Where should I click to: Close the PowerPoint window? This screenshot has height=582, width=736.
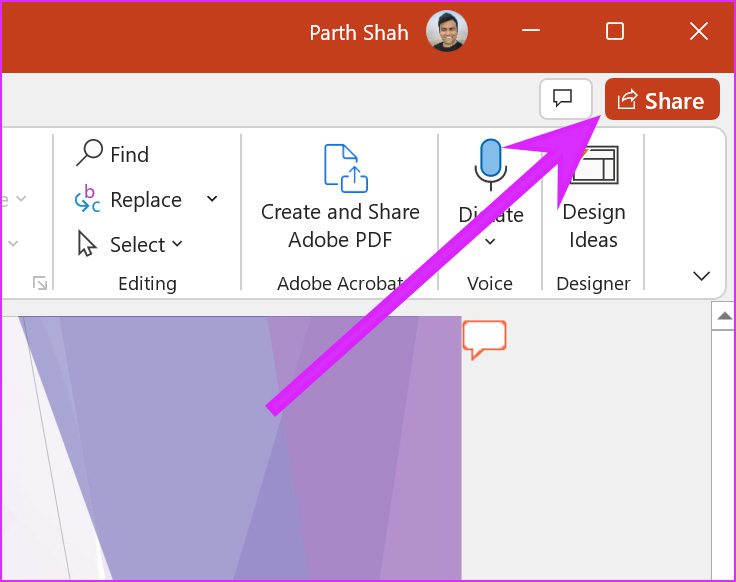click(x=699, y=32)
